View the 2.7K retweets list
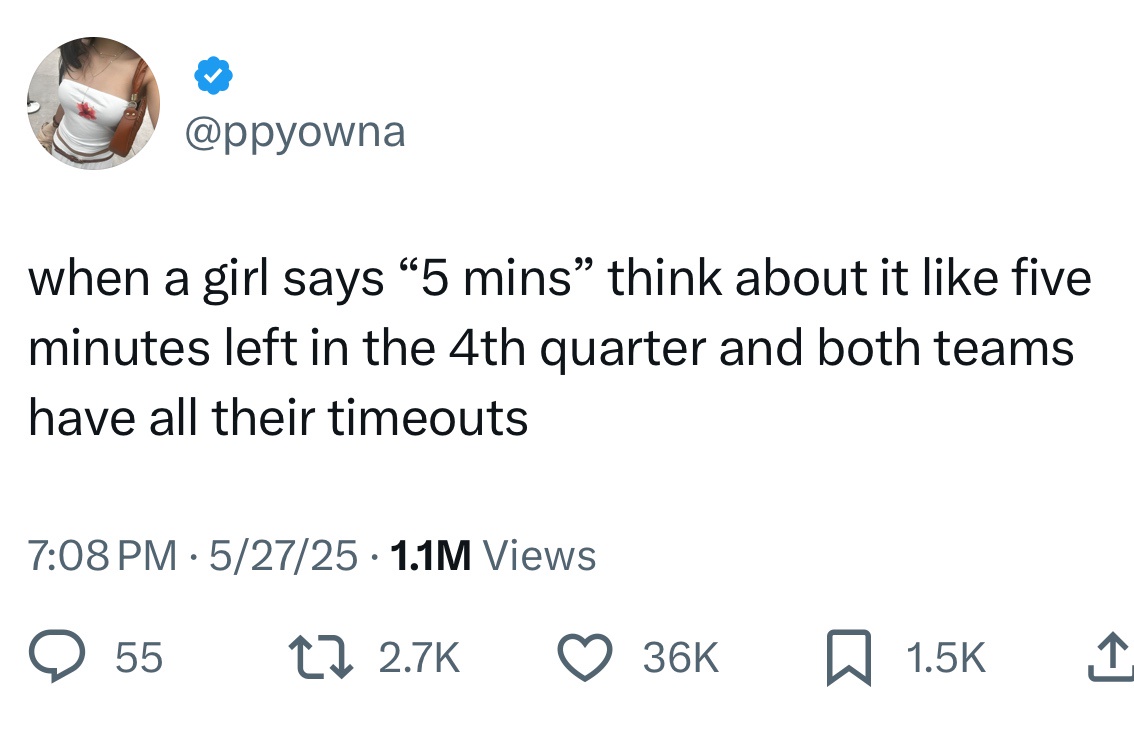 [420, 657]
